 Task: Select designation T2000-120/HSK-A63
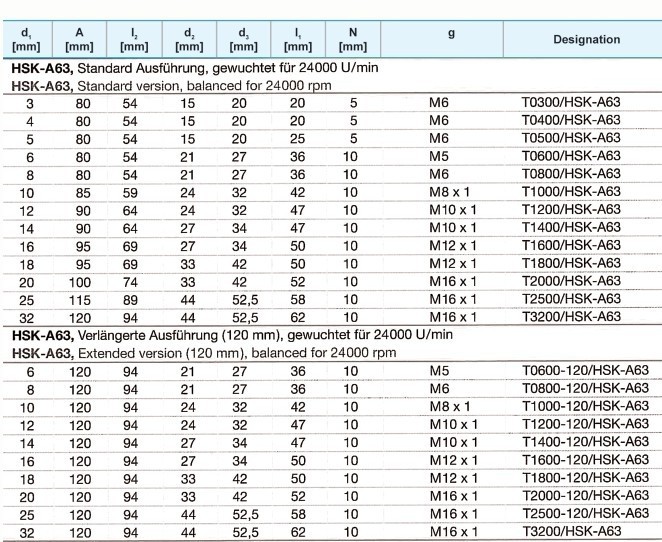(x=585, y=496)
